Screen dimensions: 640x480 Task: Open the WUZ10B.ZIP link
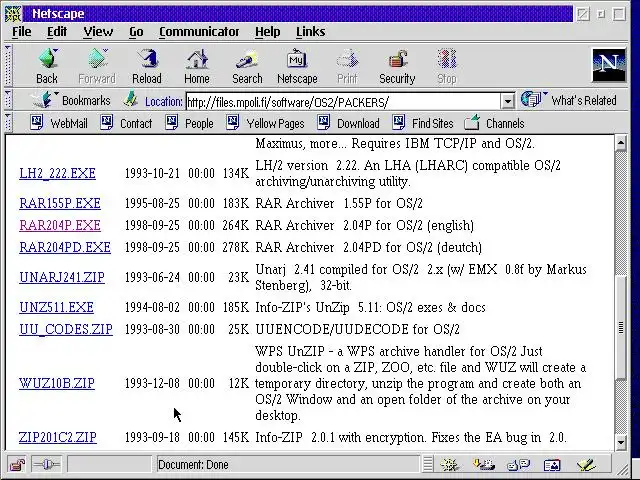[x=57, y=383]
